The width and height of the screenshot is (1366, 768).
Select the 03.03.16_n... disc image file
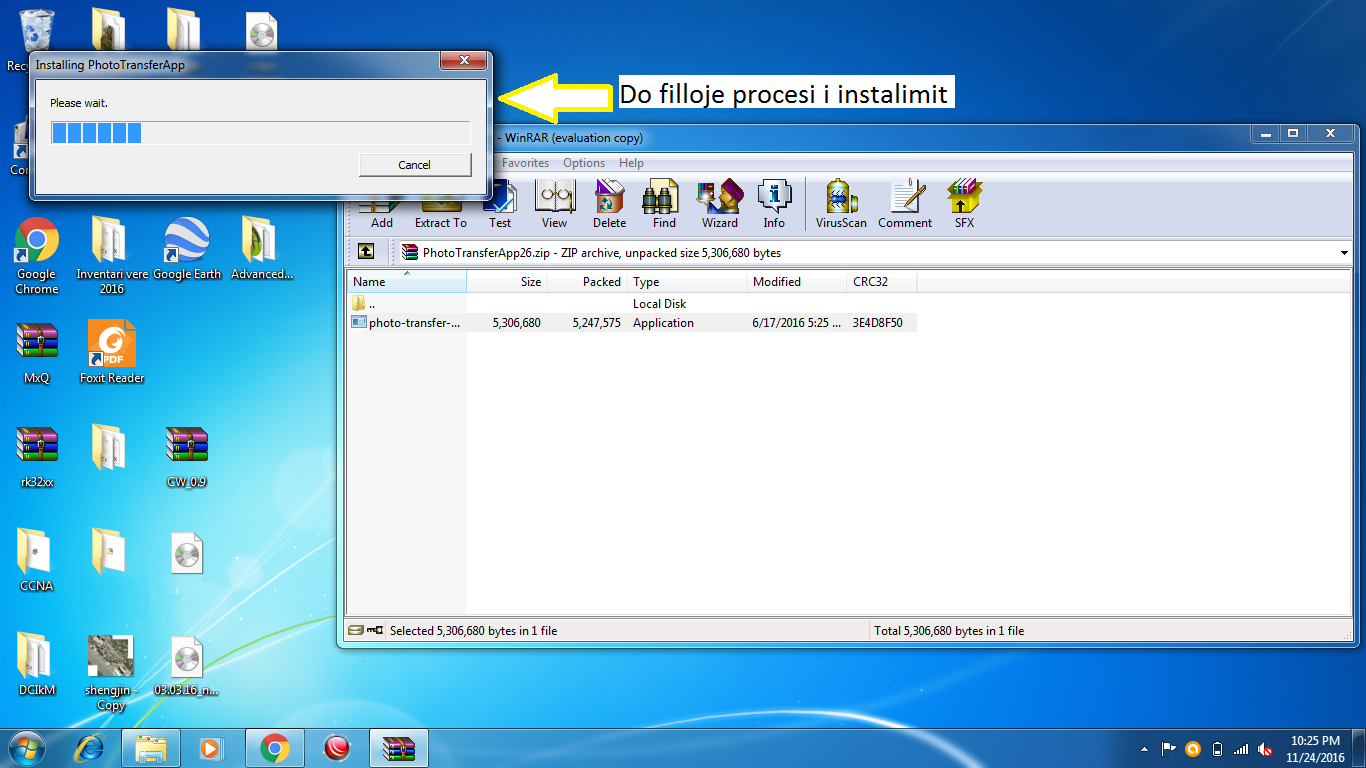coord(187,665)
